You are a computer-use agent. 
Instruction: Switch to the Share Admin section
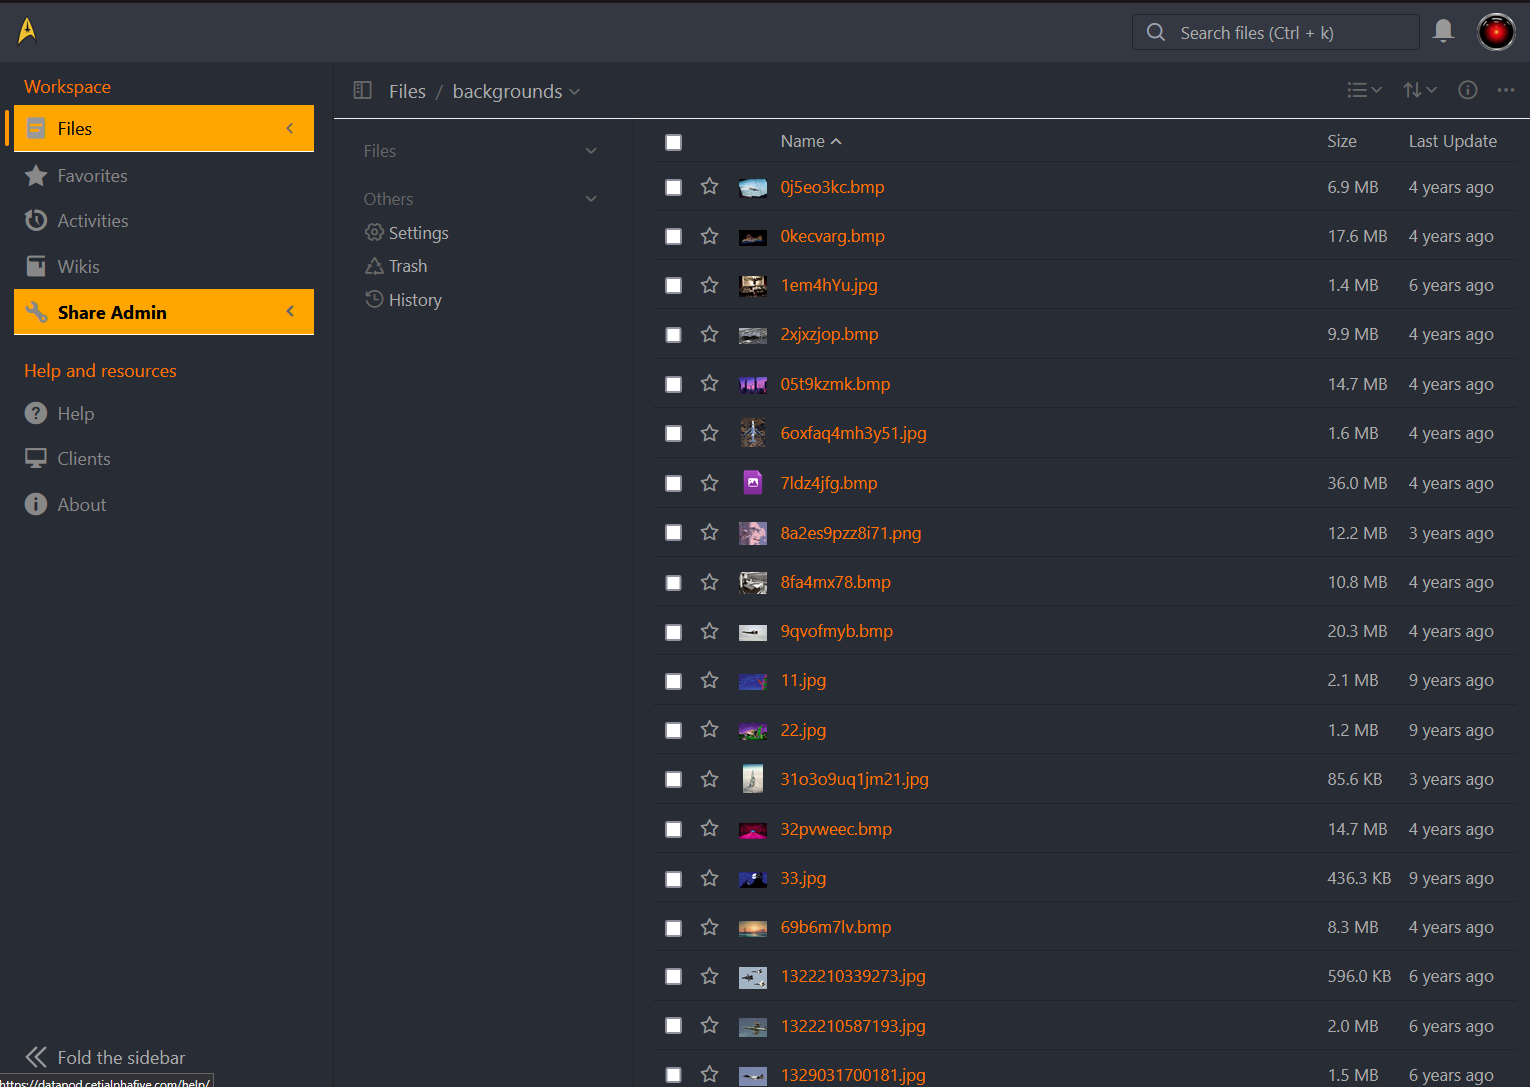(112, 312)
